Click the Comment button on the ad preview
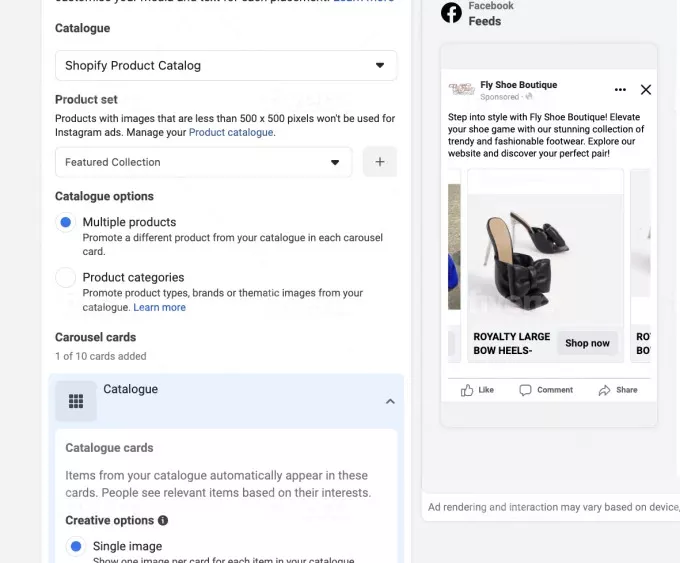680x563 pixels. (546, 390)
